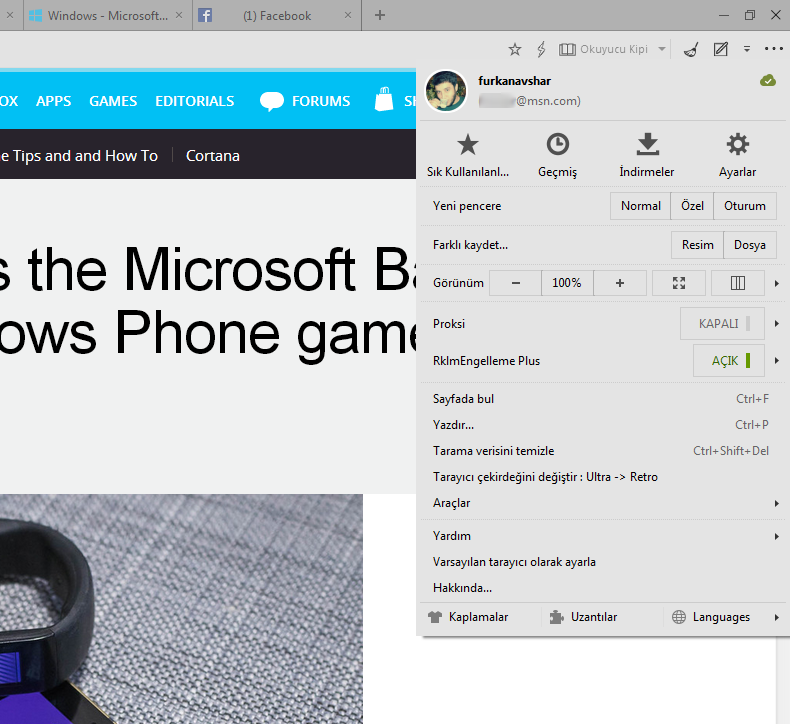Open the note edit pencil icon
Screen dimensions: 790x724
pyautogui.click(x=720, y=49)
